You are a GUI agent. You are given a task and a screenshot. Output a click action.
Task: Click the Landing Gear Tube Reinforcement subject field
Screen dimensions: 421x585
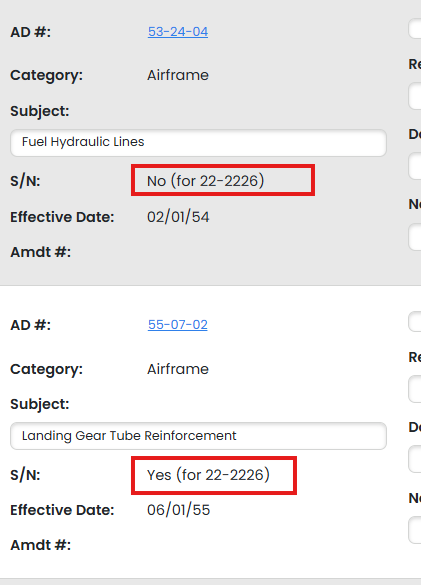[198, 436]
